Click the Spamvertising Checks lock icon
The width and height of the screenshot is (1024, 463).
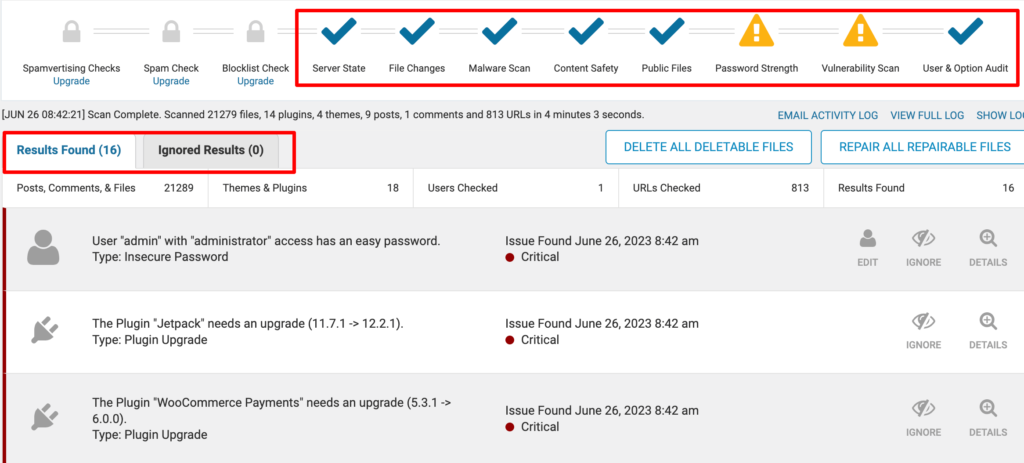click(x=72, y=31)
